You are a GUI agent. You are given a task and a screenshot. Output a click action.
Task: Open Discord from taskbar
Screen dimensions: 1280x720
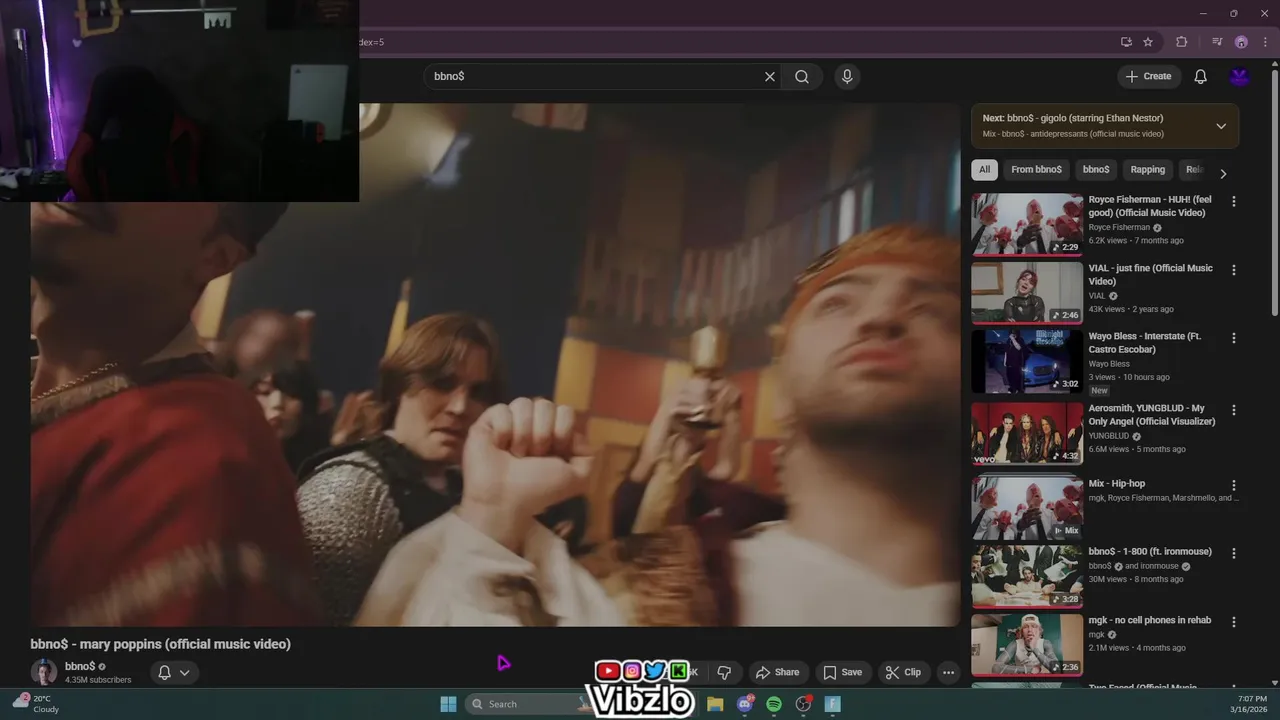[x=745, y=704]
